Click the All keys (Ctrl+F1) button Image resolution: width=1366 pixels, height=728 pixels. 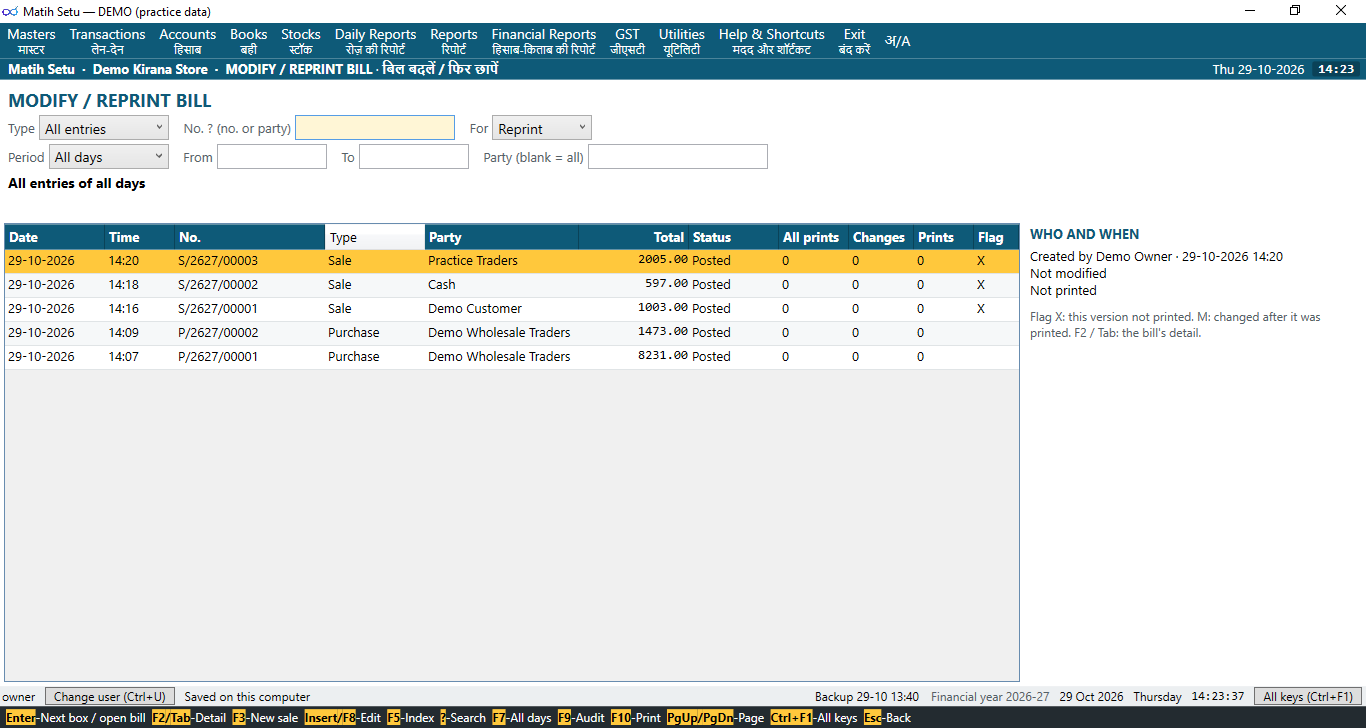1308,696
